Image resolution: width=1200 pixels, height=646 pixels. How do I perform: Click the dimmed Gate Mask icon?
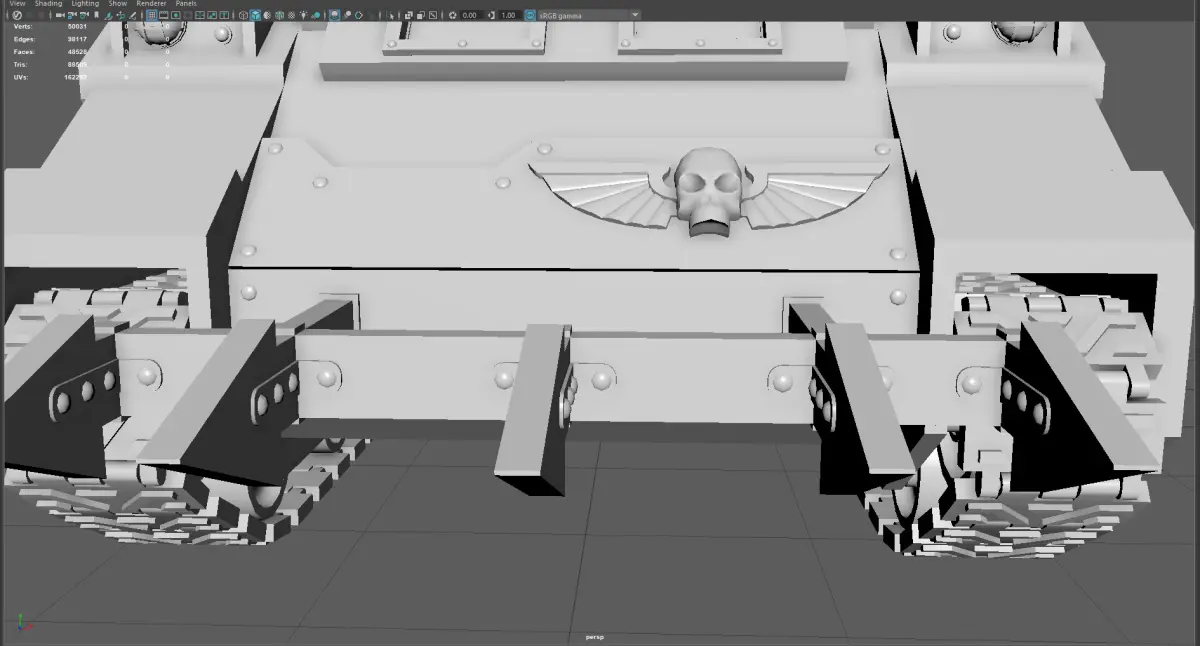(x=188, y=15)
